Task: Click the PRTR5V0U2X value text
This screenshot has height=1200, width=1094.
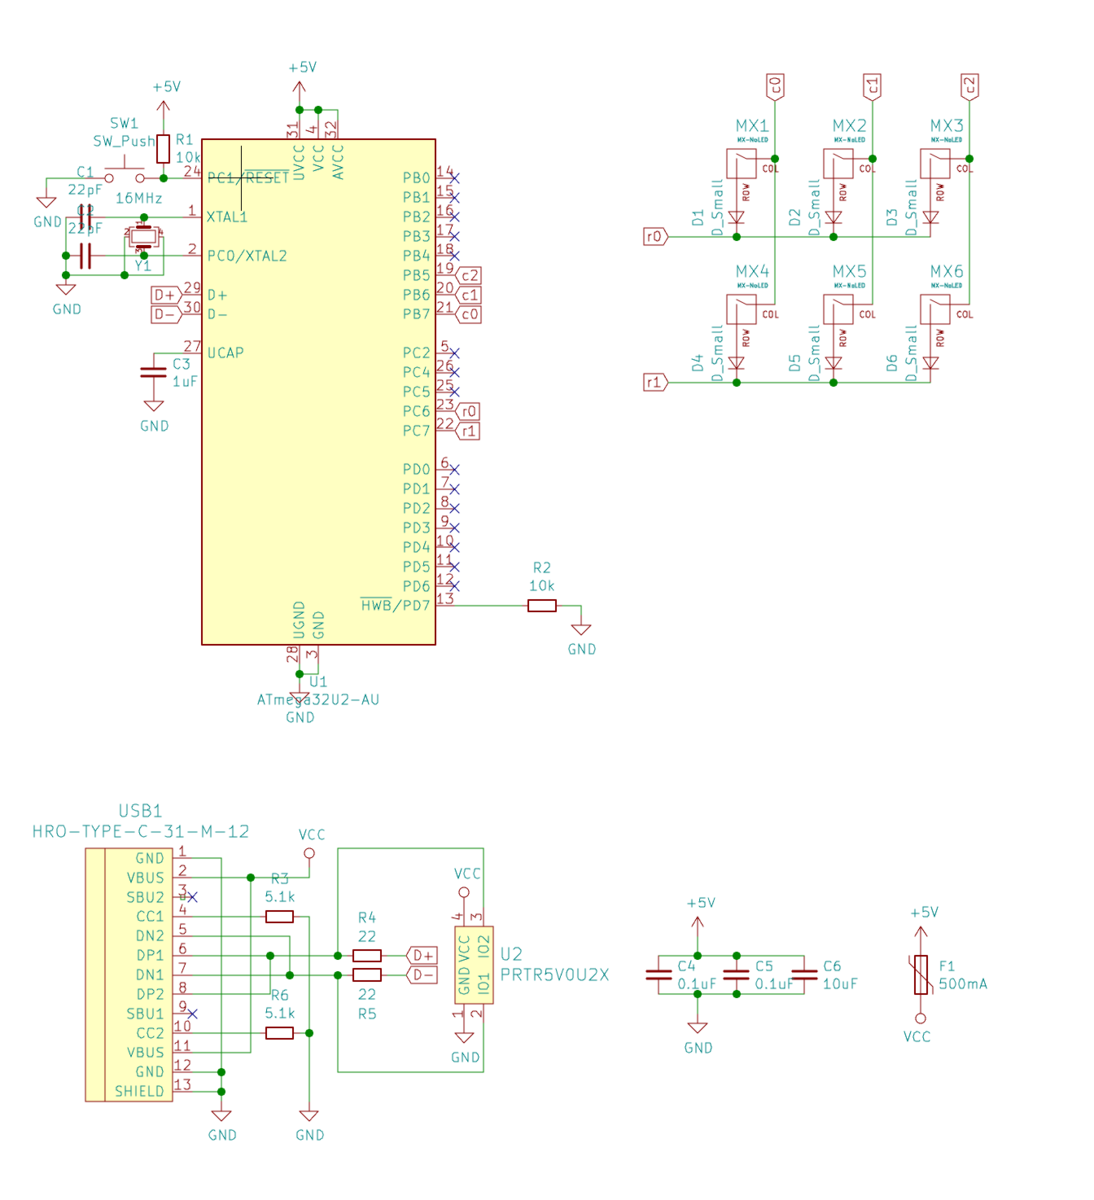Action: pos(555,974)
